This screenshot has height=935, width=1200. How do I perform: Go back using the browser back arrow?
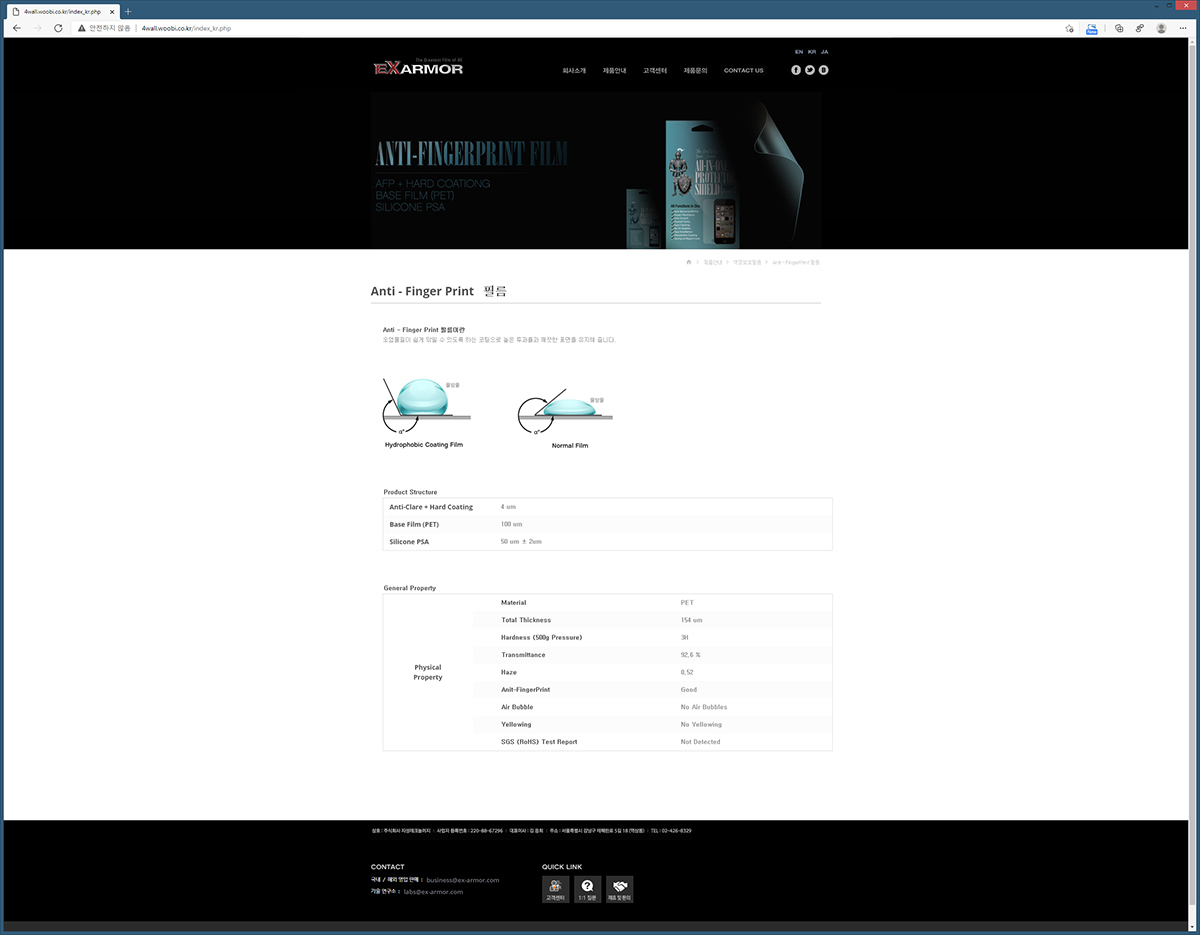[x=16, y=28]
